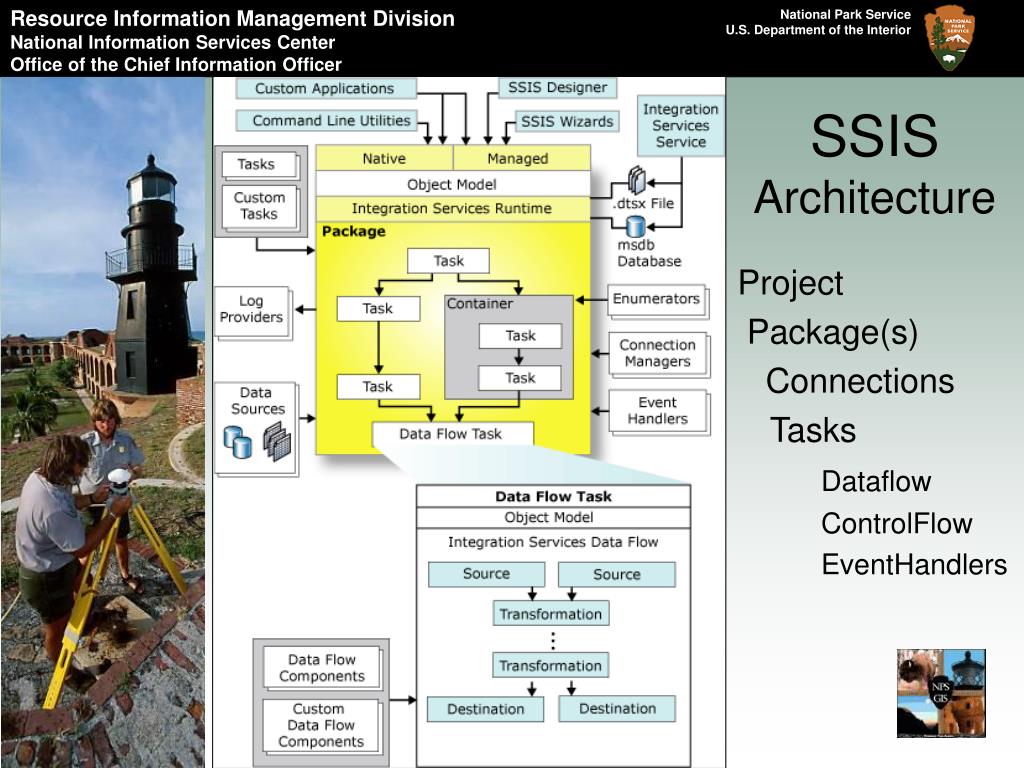Click "Resource Information Management Division" heading
Viewport: 1024px width, 768px height.
tap(232, 18)
